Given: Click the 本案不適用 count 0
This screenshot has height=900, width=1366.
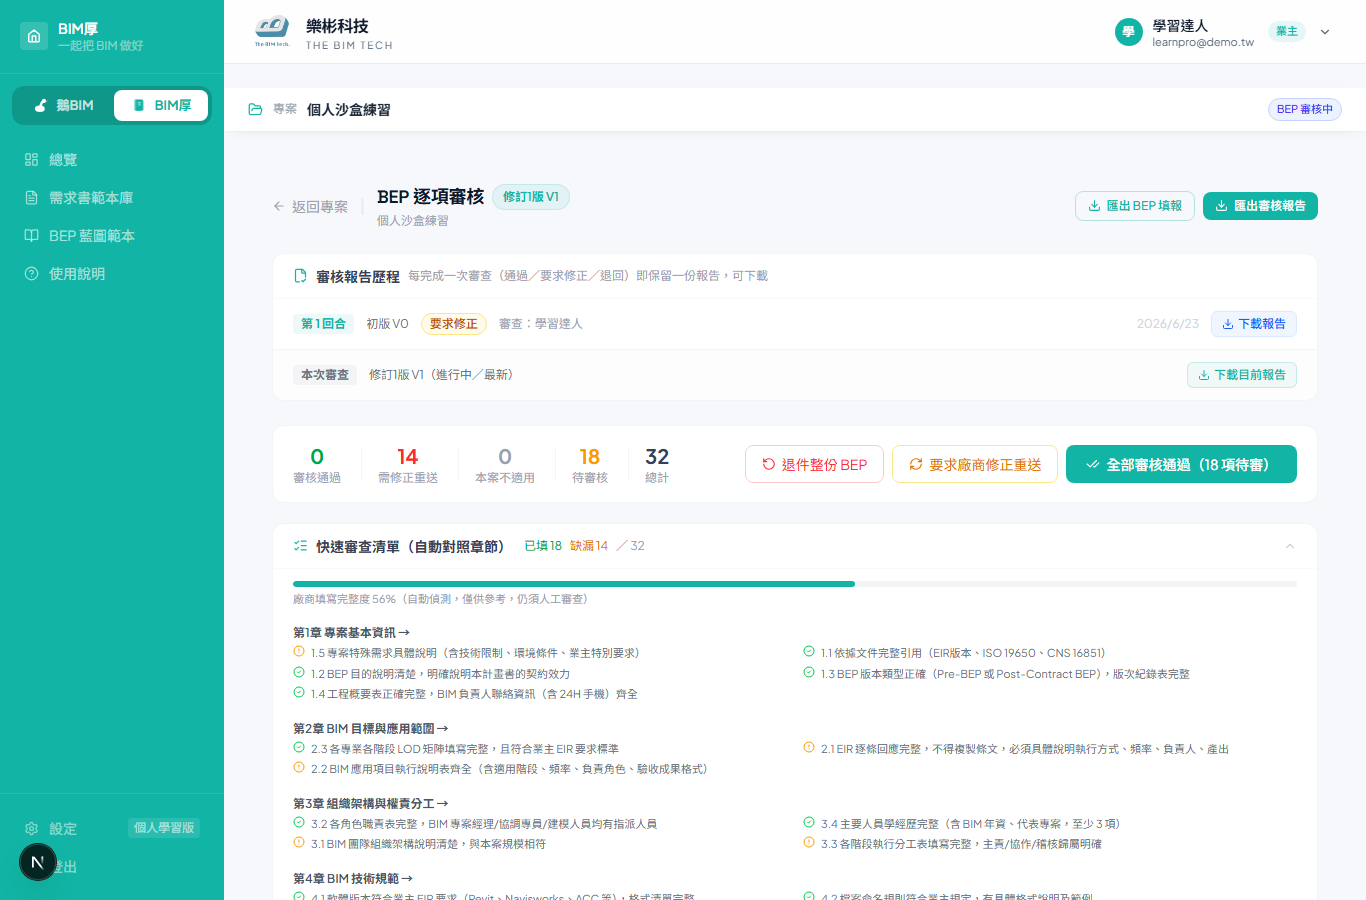Looking at the screenshot, I should (505, 457).
